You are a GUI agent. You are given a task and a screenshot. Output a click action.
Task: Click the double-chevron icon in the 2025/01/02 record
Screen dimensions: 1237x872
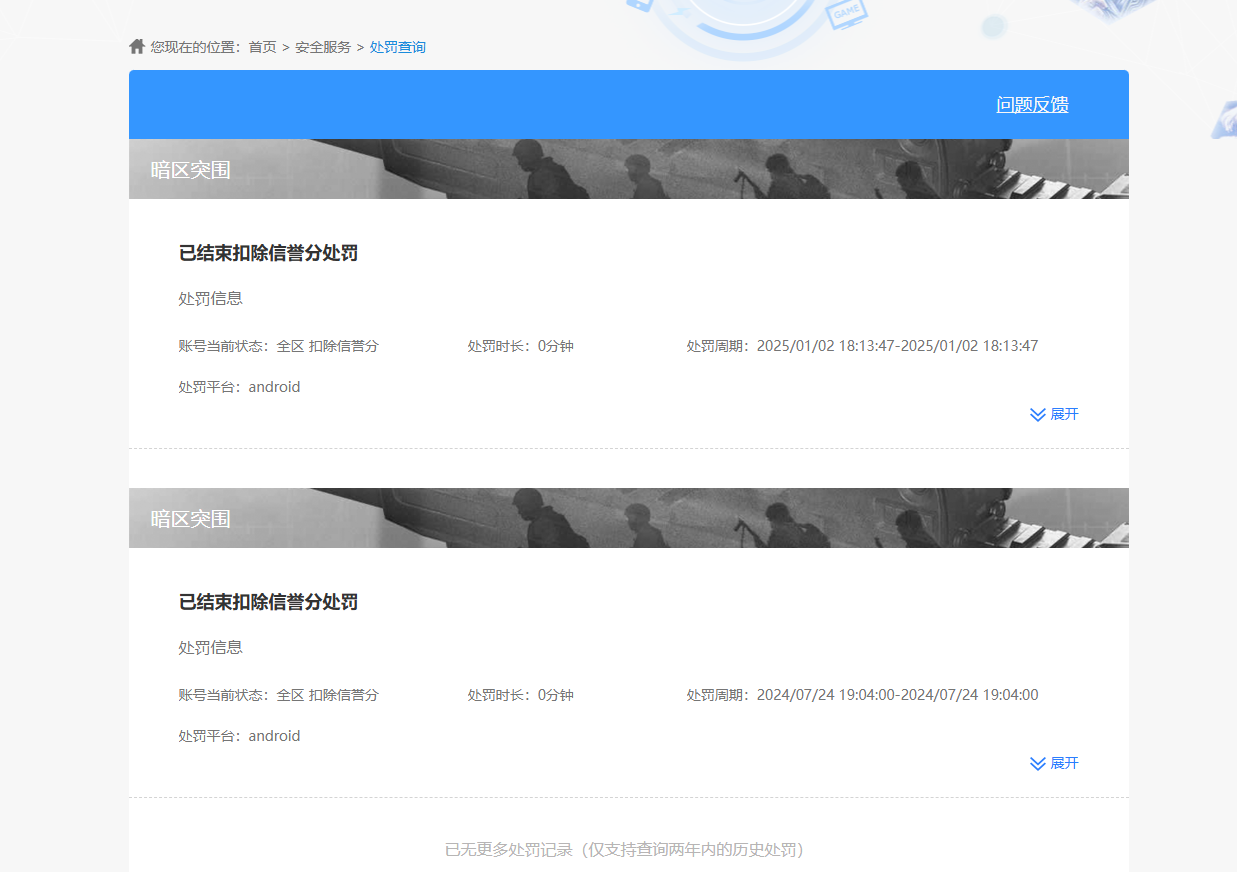(1038, 414)
